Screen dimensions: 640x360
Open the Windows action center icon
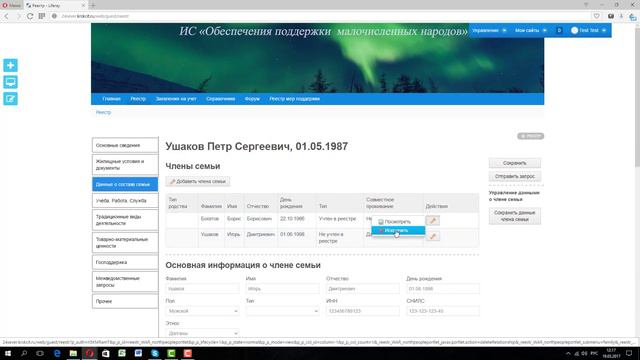629,353
